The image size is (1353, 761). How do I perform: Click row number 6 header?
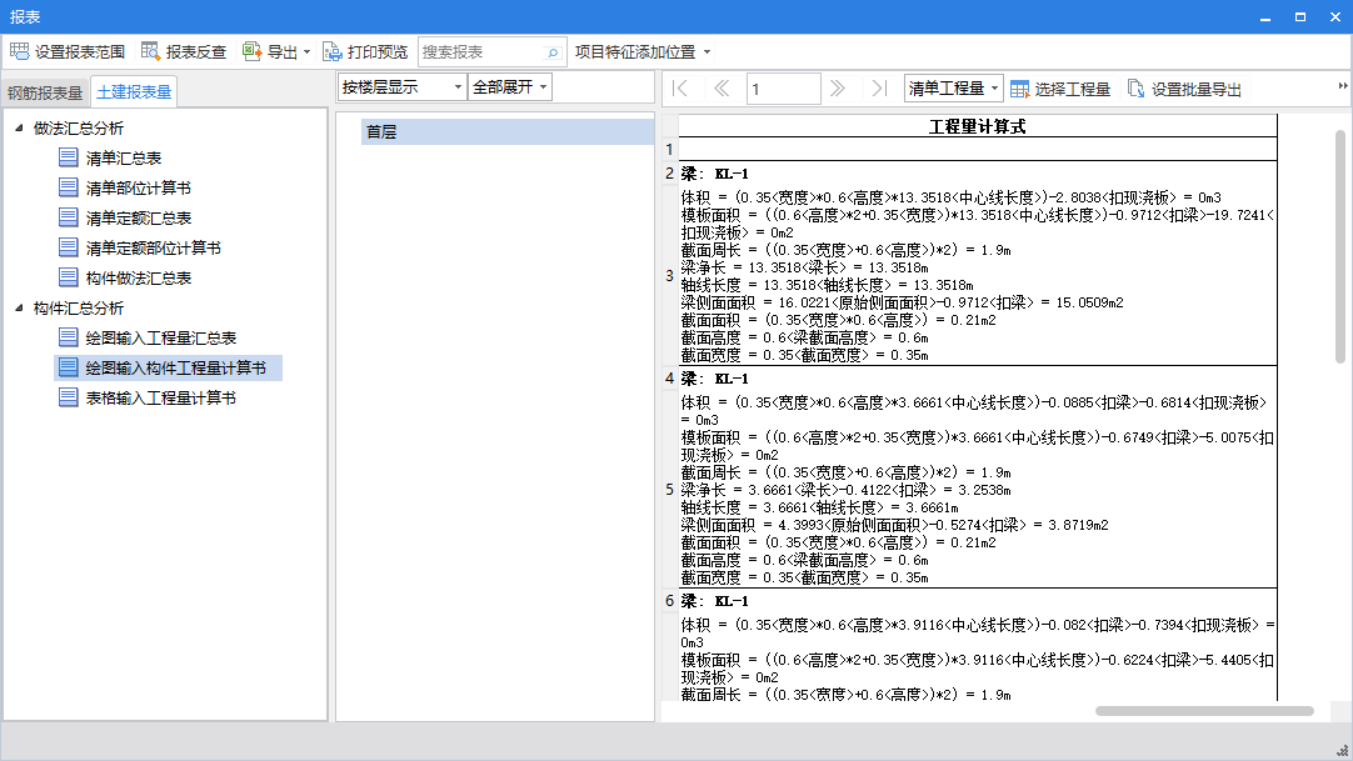670,601
